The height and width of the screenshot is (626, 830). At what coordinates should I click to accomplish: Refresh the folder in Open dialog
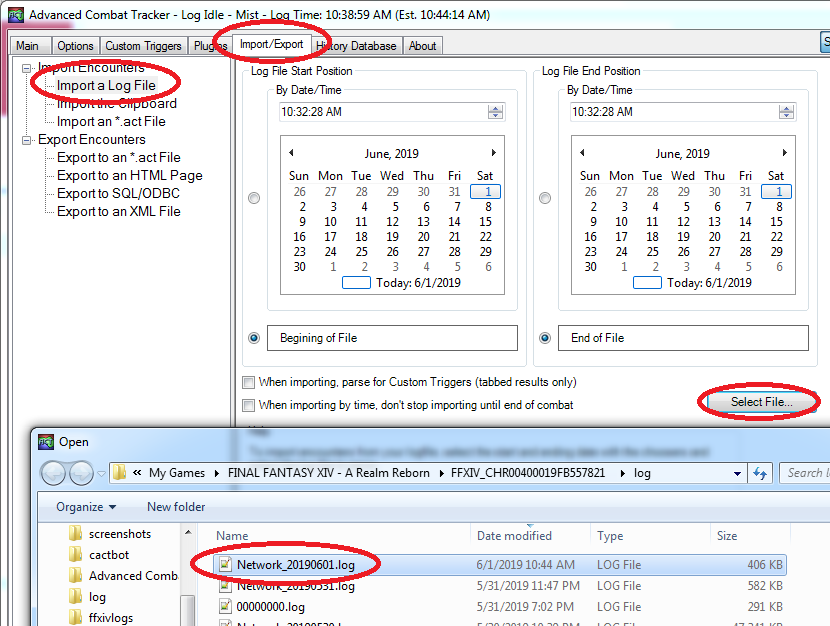pyautogui.click(x=760, y=474)
